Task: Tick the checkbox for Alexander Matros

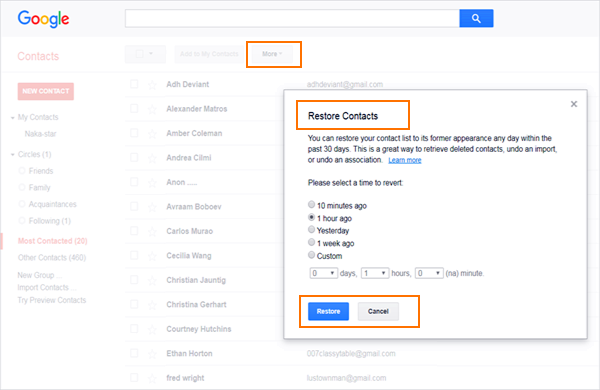Action: click(x=134, y=108)
